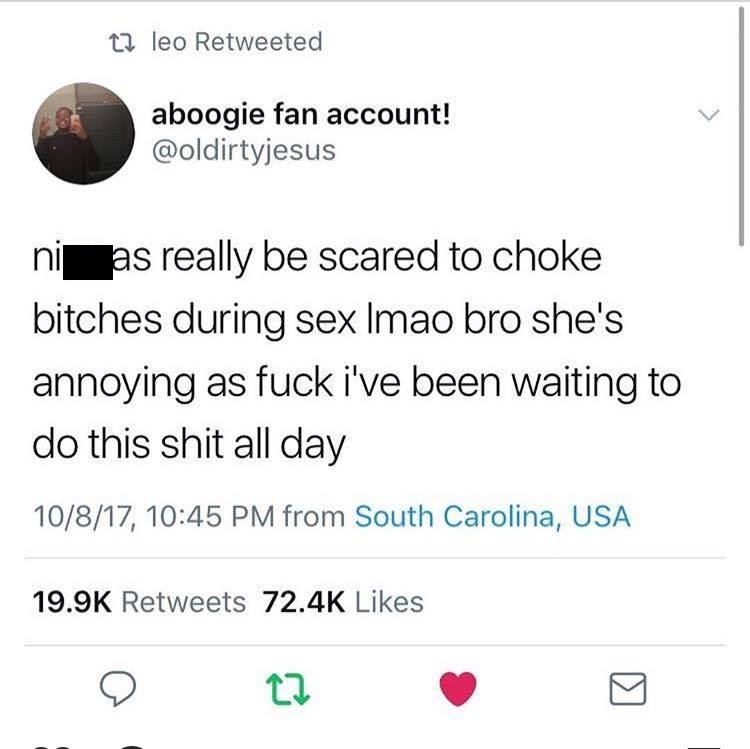Click the word Likes in stats row
Image resolution: width=750 pixels, height=749 pixels.
click(x=389, y=602)
